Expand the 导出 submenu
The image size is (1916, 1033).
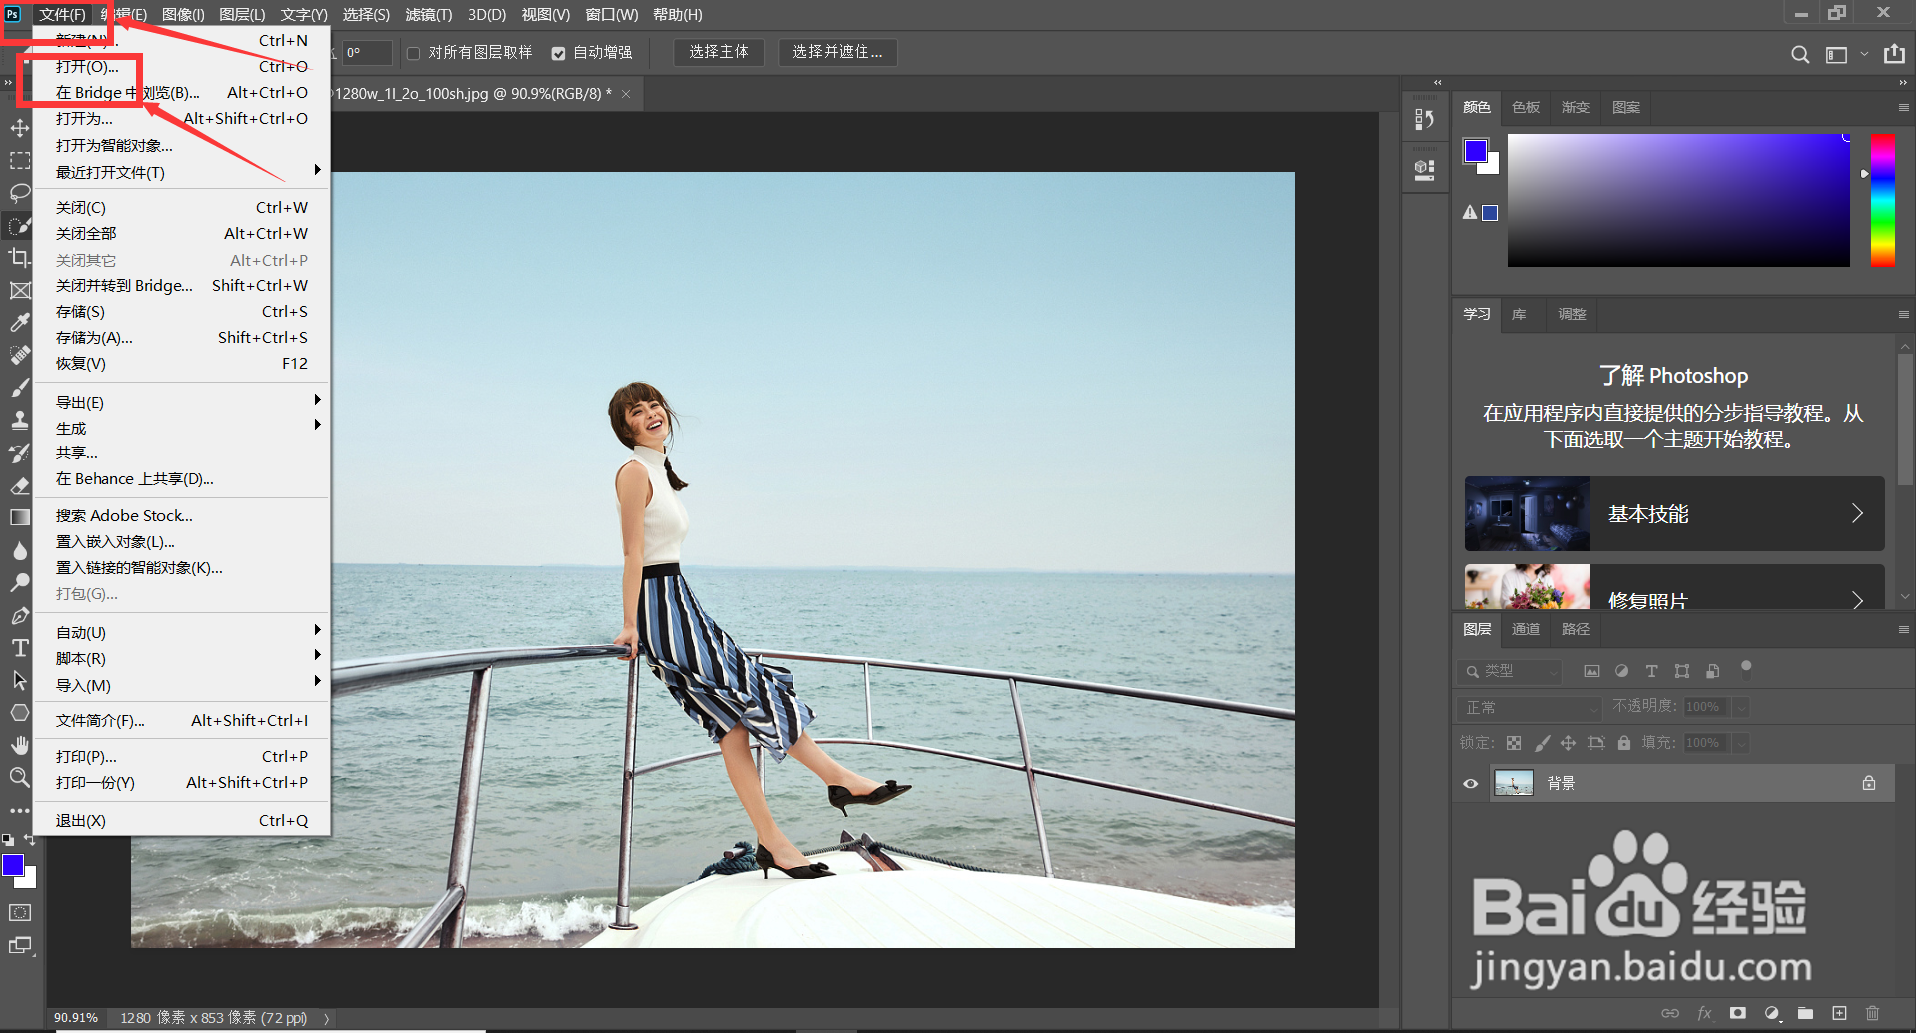point(182,402)
